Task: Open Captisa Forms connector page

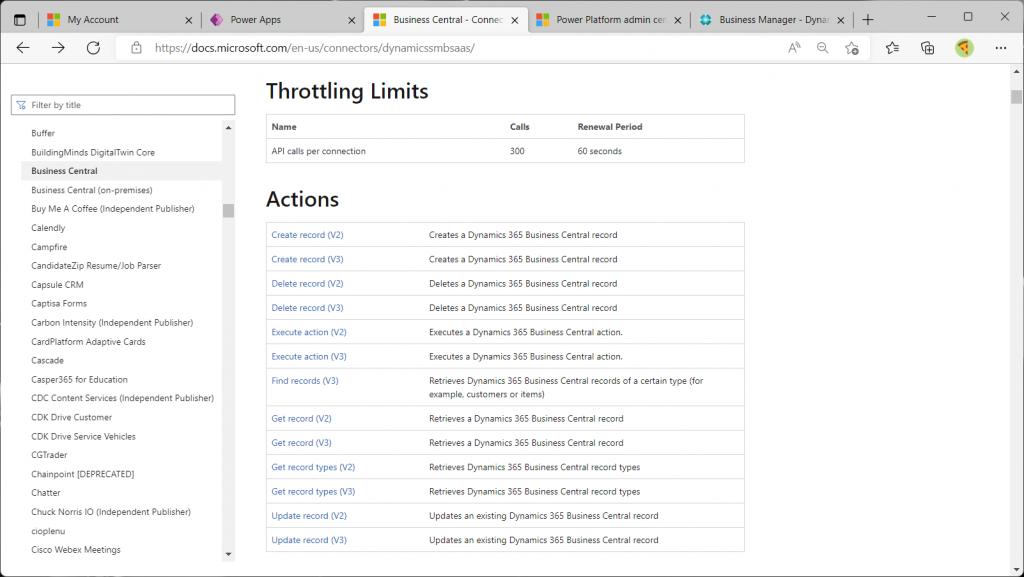Action: click(59, 304)
